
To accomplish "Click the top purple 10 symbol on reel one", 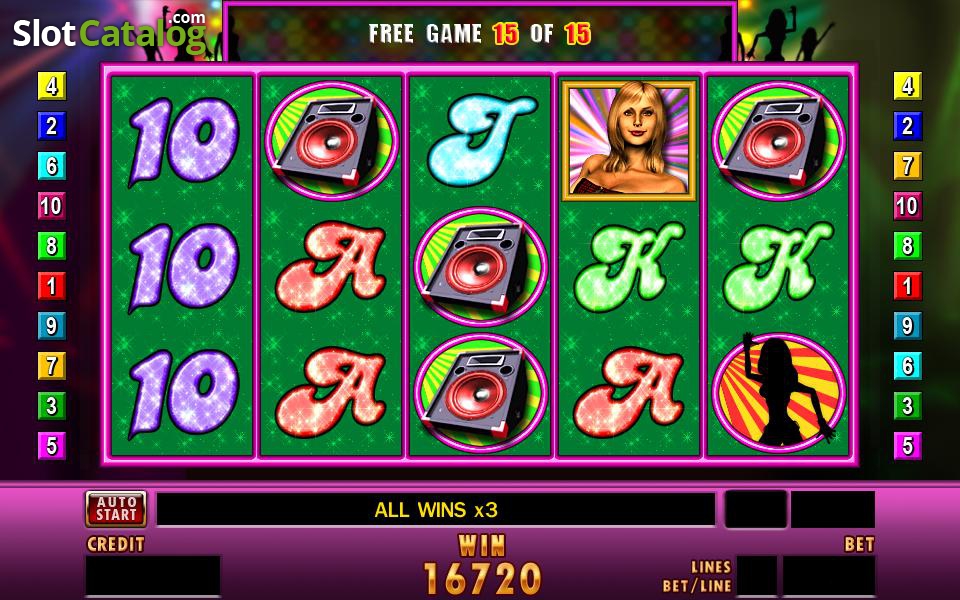I will [x=182, y=141].
